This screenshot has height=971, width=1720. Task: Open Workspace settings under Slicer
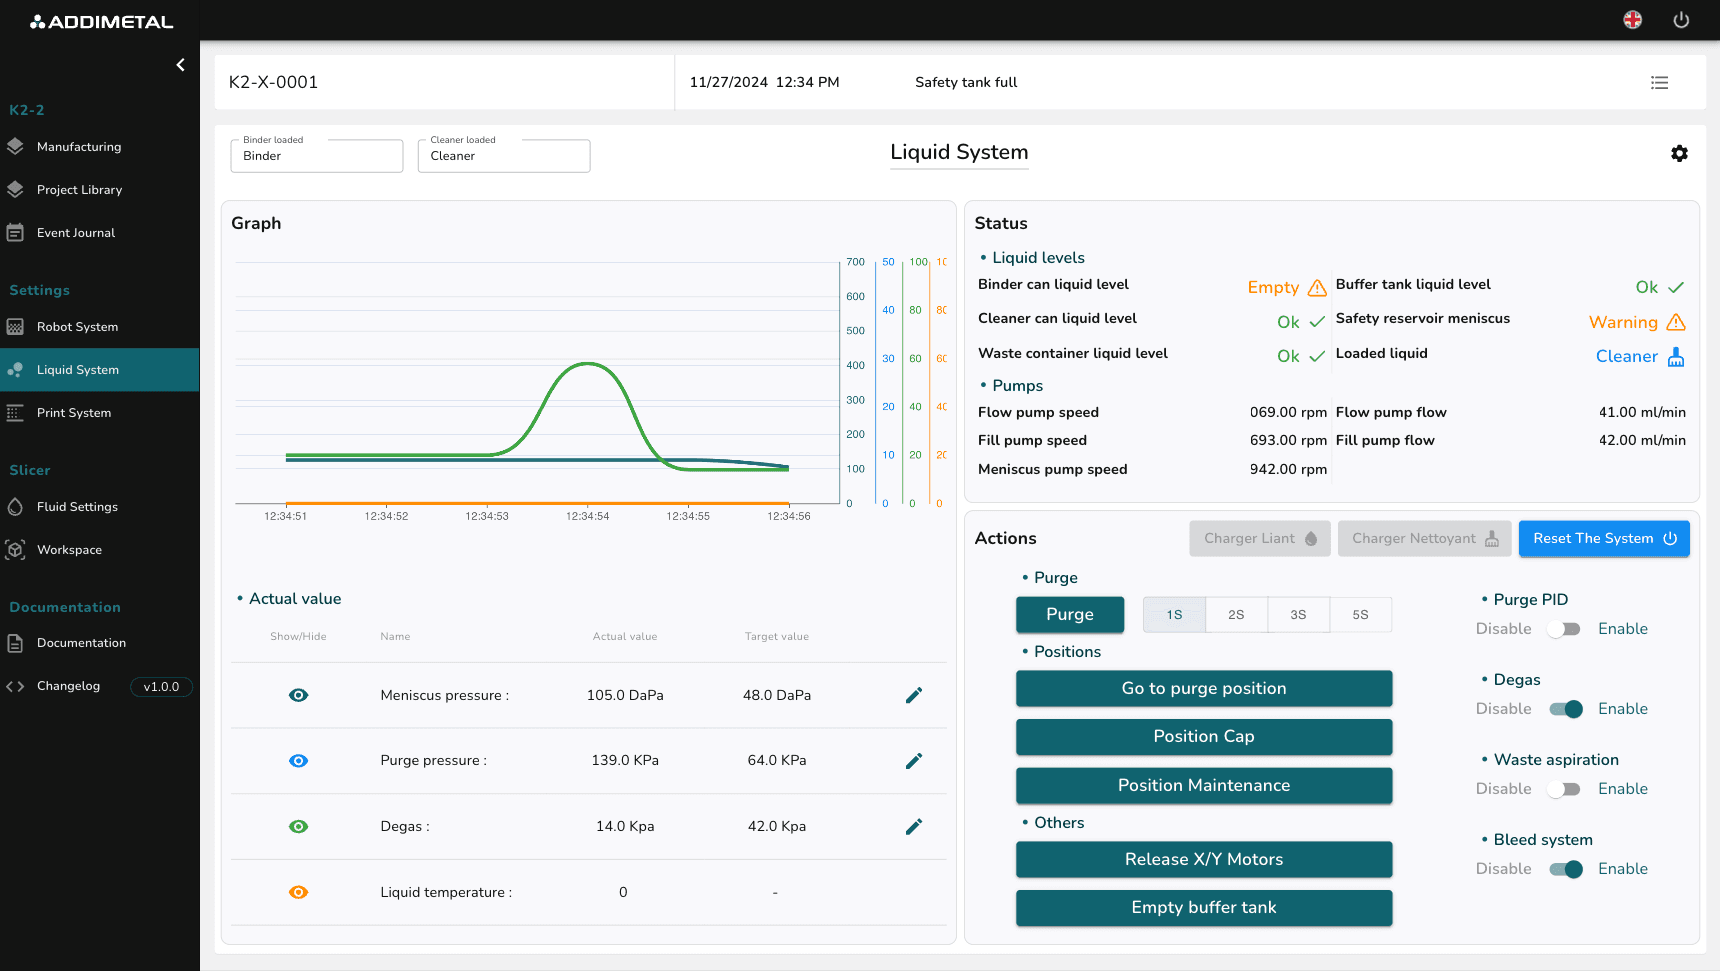pyautogui.click(x=69, y=549)
